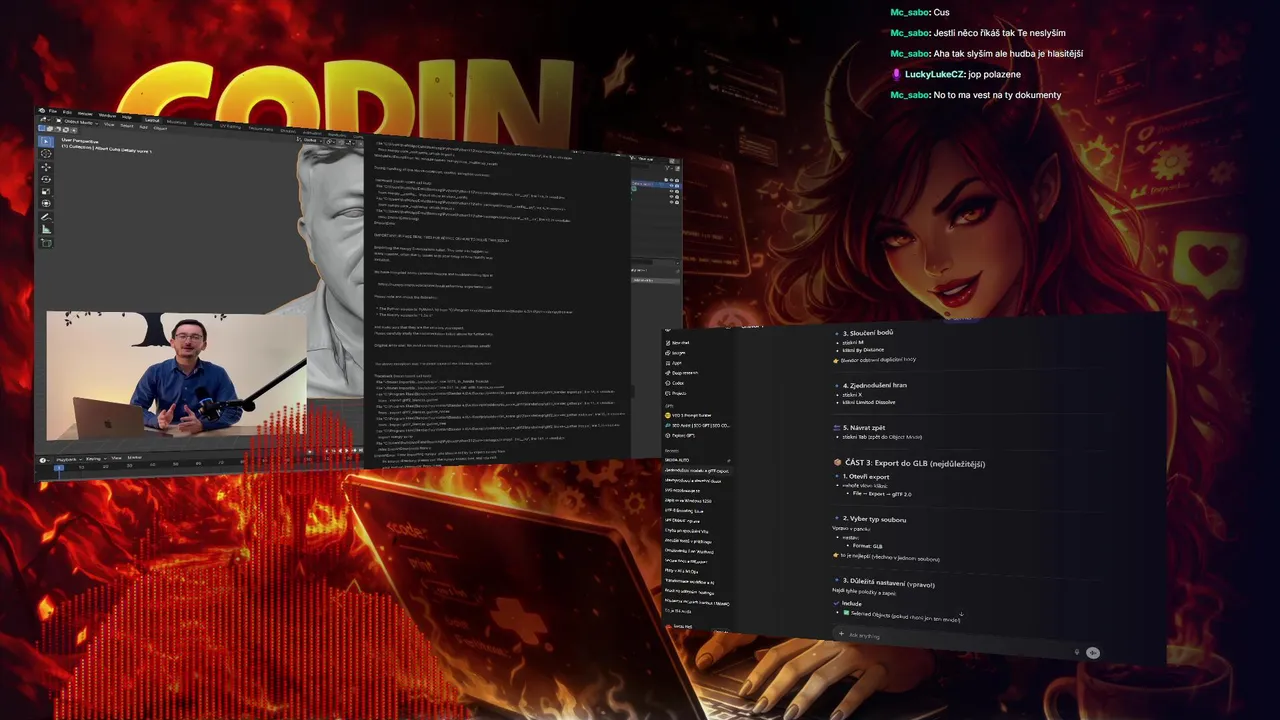This screenshot has width=1280, height=720.
Task: Open Apps in ChatGPT sidebar
Action: pyautogui.click(x=675, y=363)
